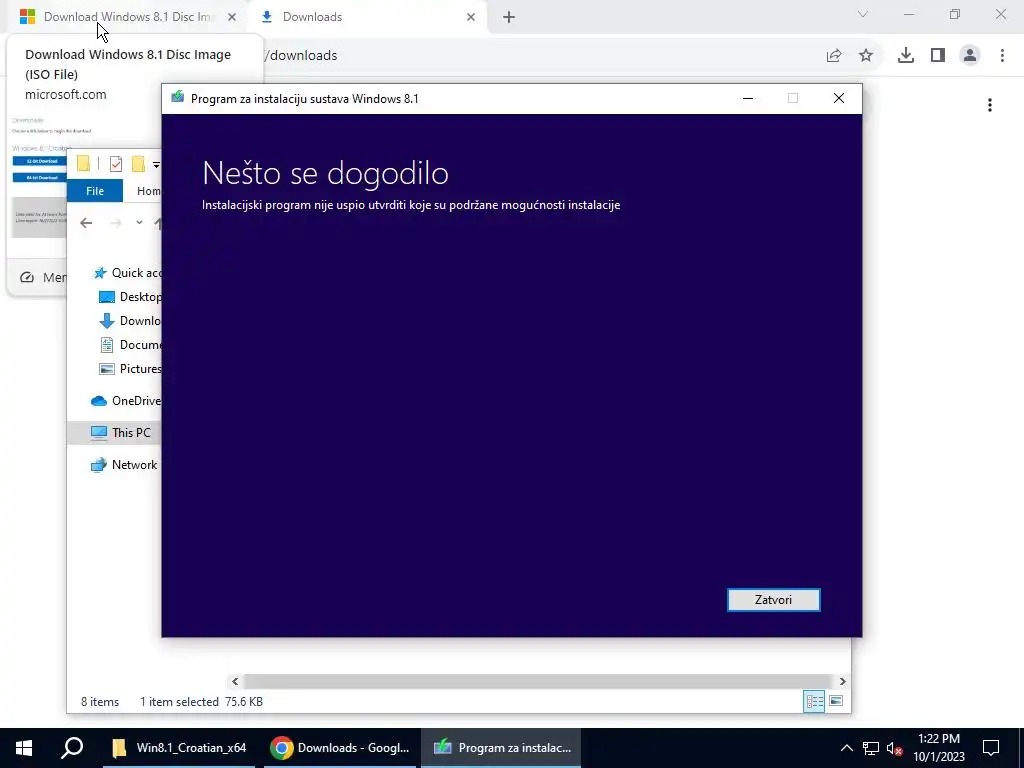Click the Zatvori button in the installer

point(773,600)
